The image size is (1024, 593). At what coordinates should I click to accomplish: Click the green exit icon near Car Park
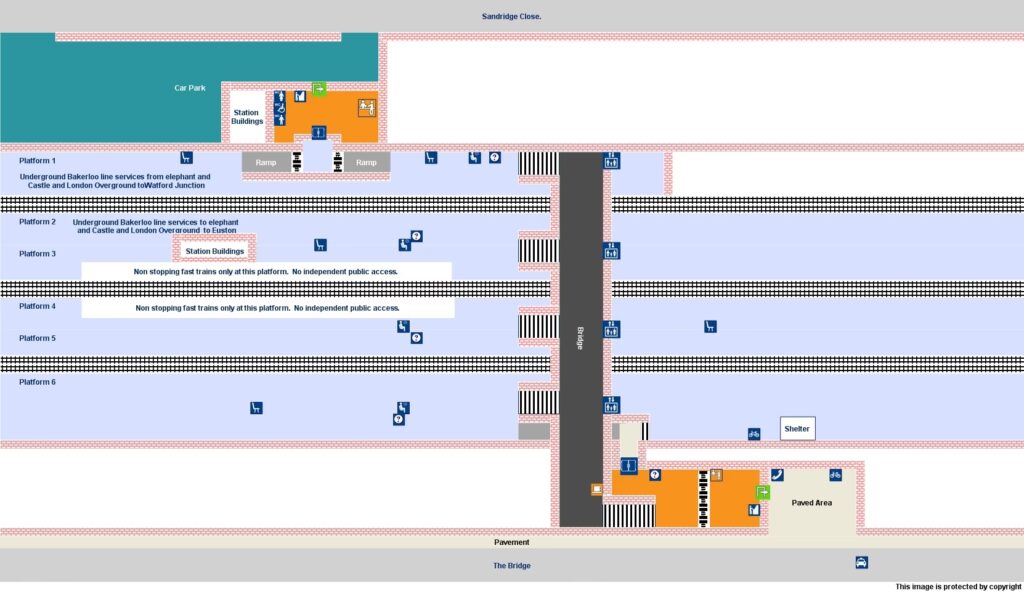tap(318, 89)
